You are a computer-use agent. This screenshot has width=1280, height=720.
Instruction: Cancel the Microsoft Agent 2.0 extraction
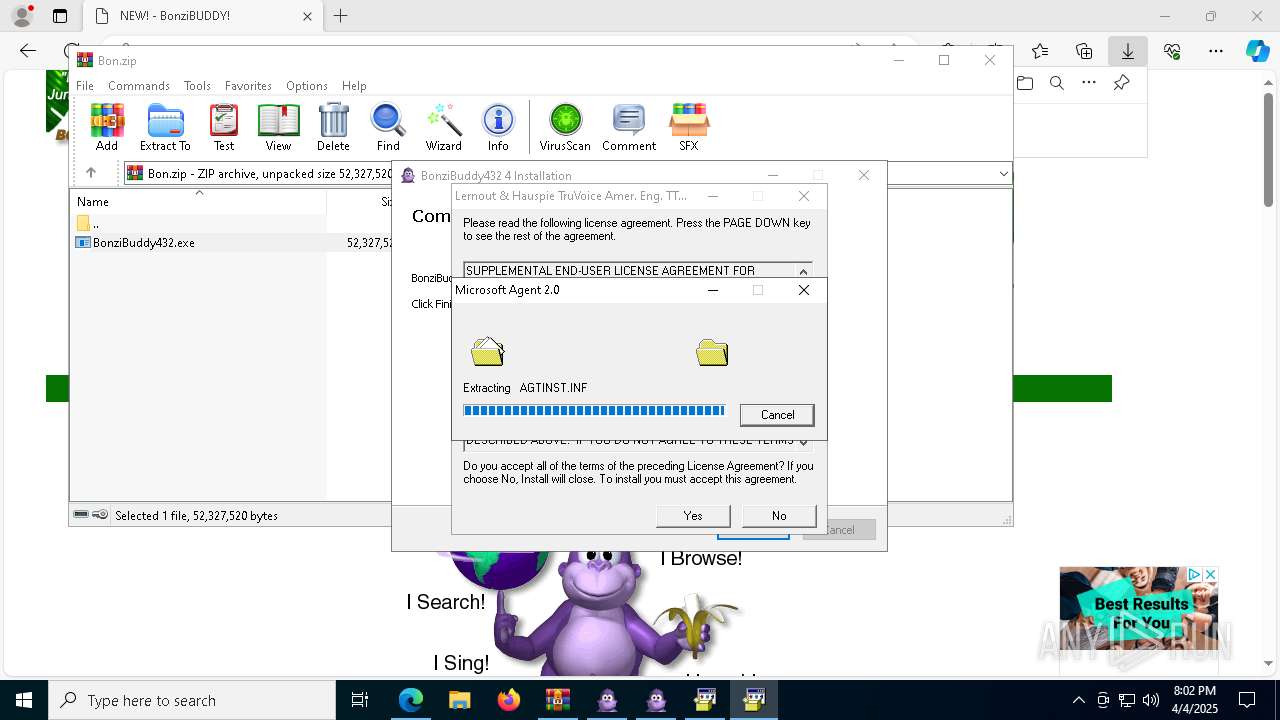coord(777,415)
